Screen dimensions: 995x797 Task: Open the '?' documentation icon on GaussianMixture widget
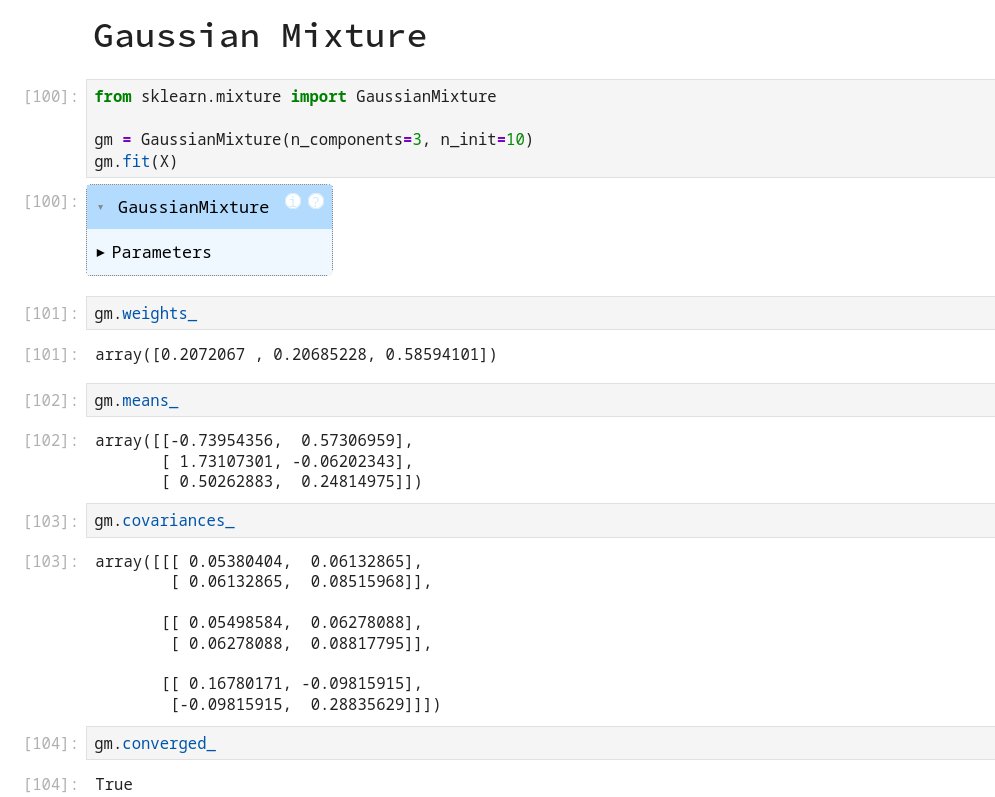tap(315, 201)
